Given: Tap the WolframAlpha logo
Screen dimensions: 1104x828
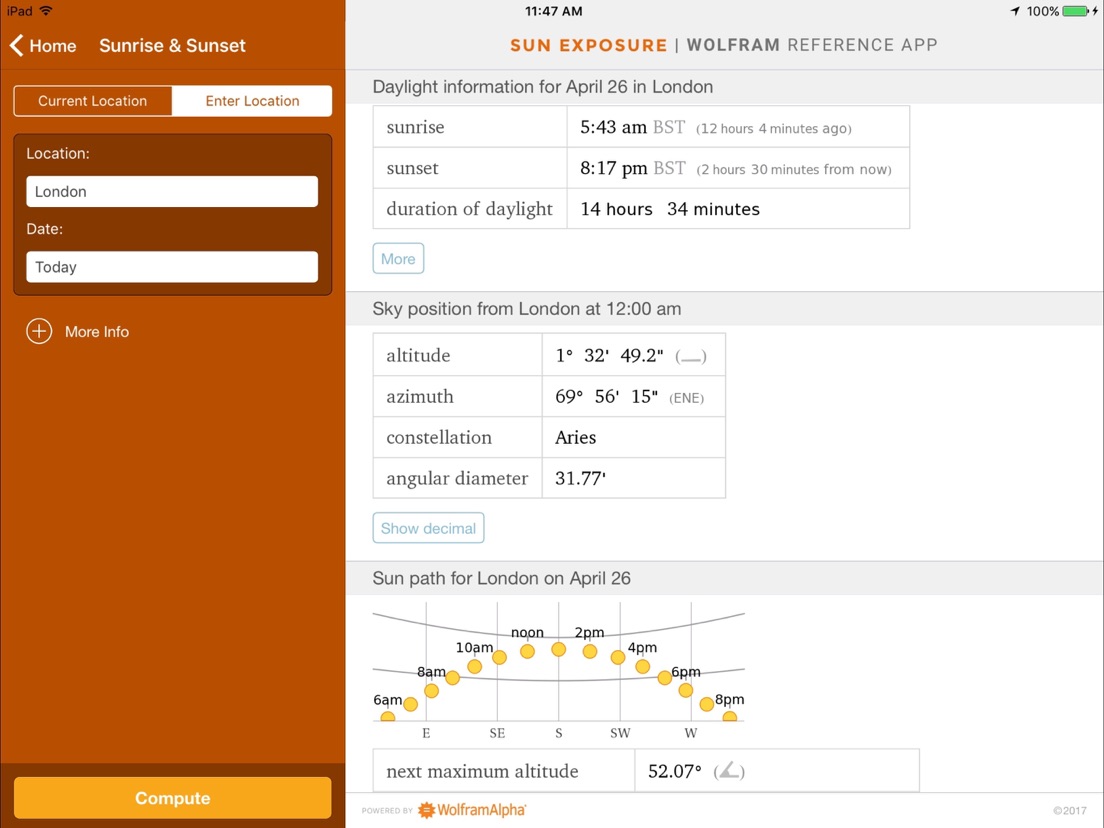Looking at the screenshot, I should (x=472, y=810).
